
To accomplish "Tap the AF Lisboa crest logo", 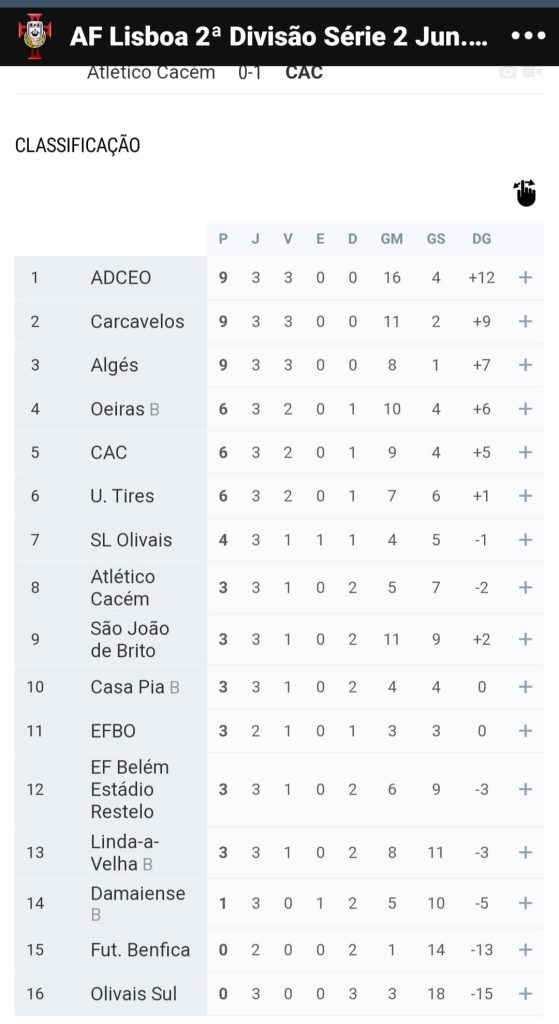I will point(35,36).
